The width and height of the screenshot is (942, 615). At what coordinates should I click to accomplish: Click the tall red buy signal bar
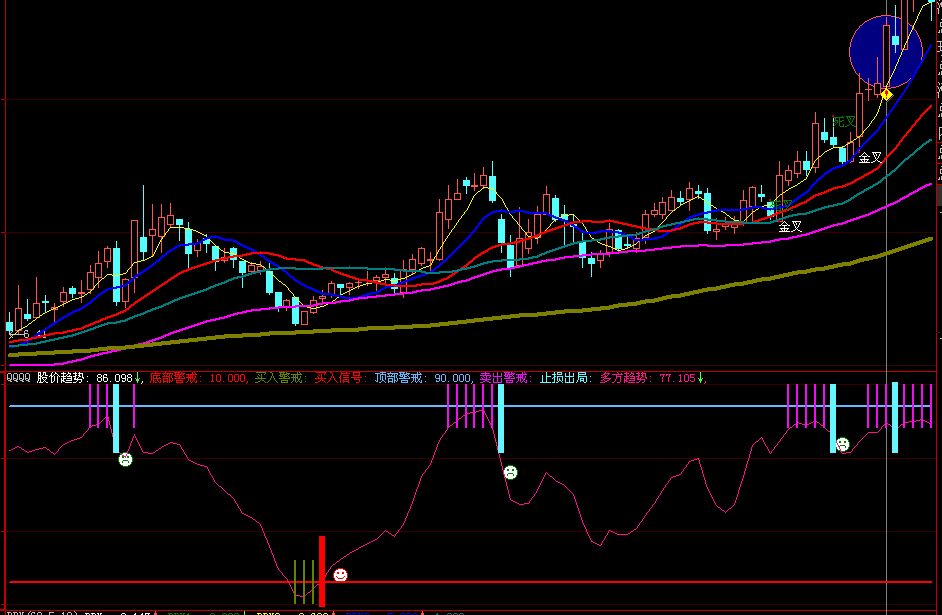[322, 570]
